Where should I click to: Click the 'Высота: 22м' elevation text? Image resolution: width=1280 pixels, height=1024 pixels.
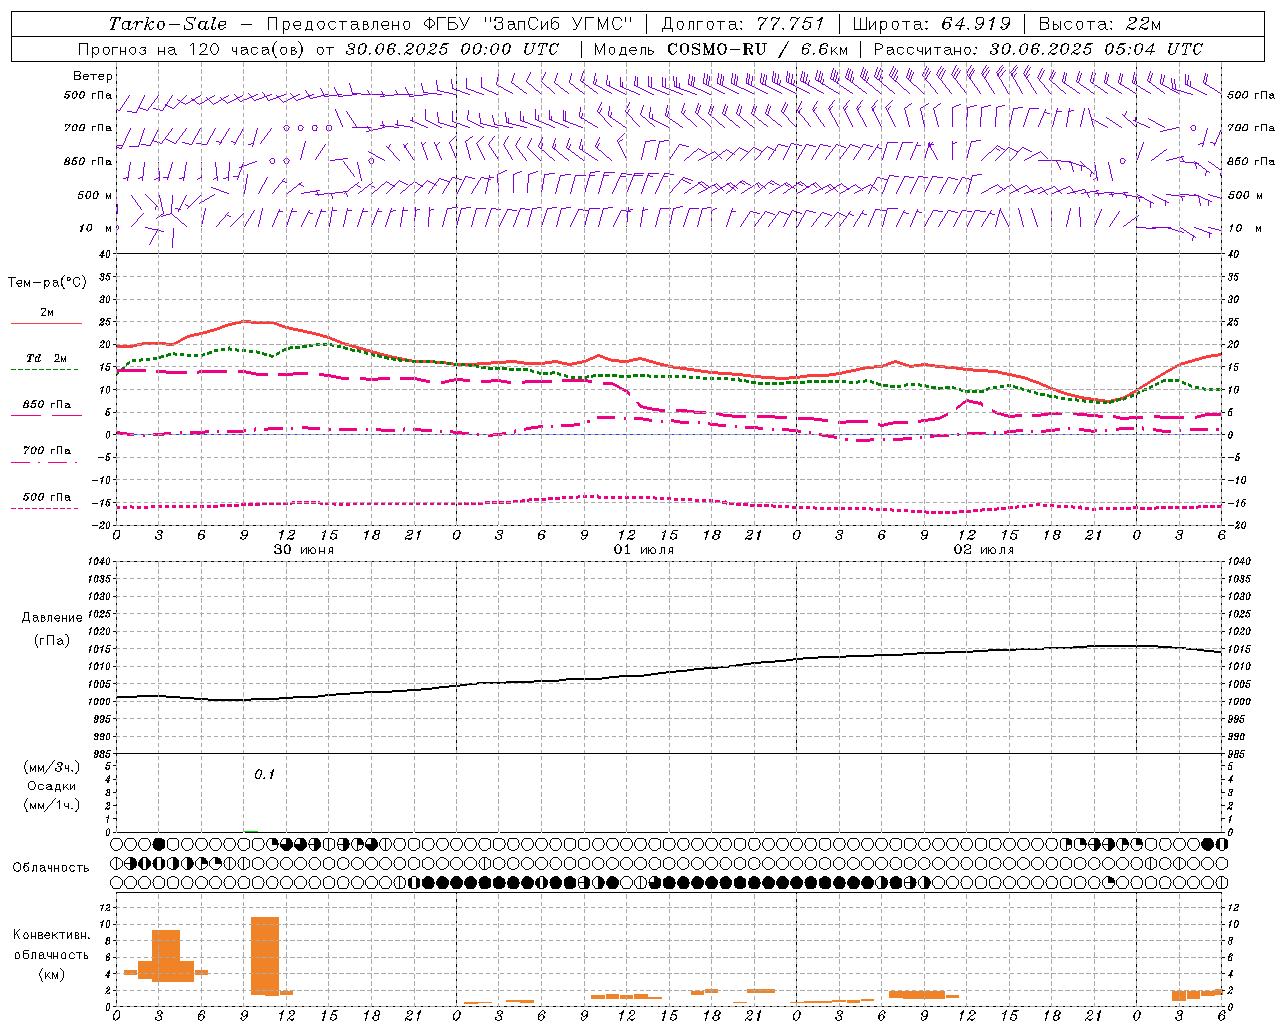[x=1099, y=24]
